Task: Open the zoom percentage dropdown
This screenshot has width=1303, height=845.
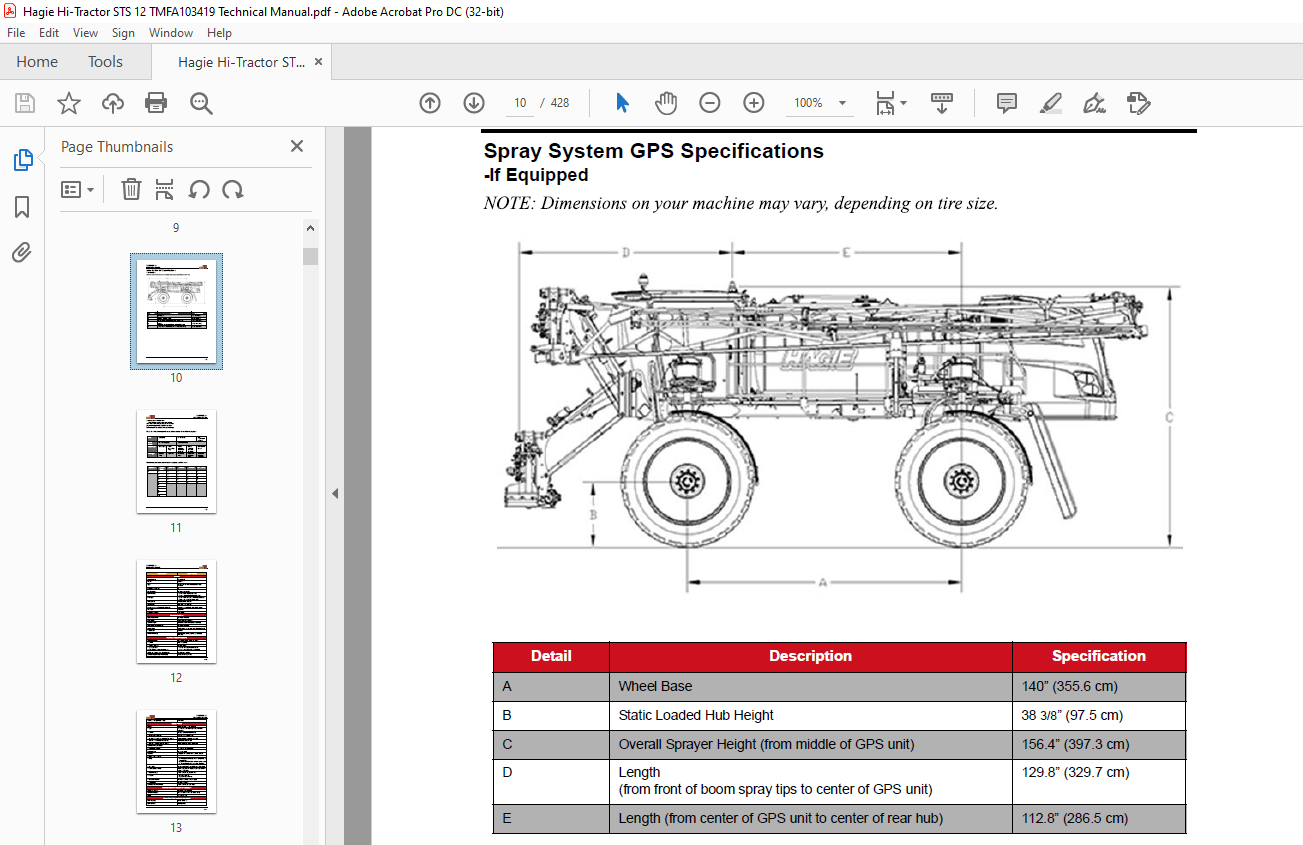Action: pyautogui.click(x=842, y=103)
